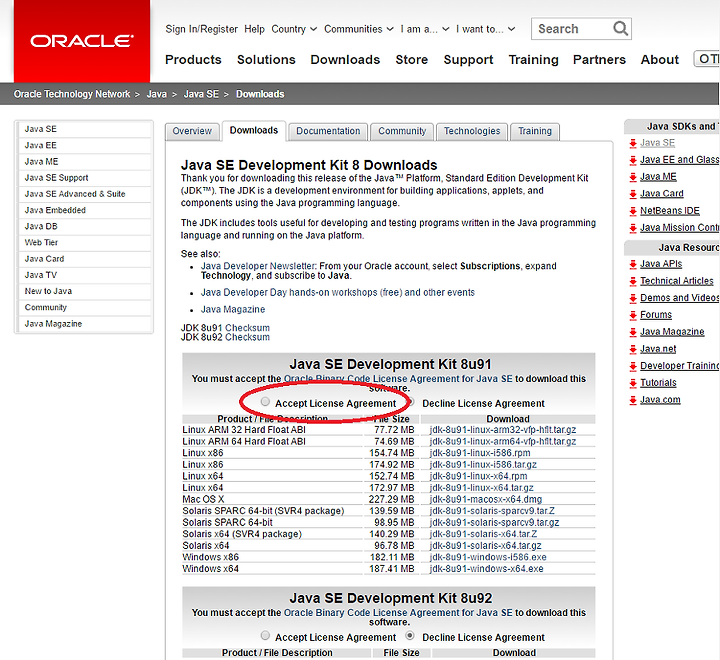Select Decline License Agreement for JDK 8u92

(410, 636)
